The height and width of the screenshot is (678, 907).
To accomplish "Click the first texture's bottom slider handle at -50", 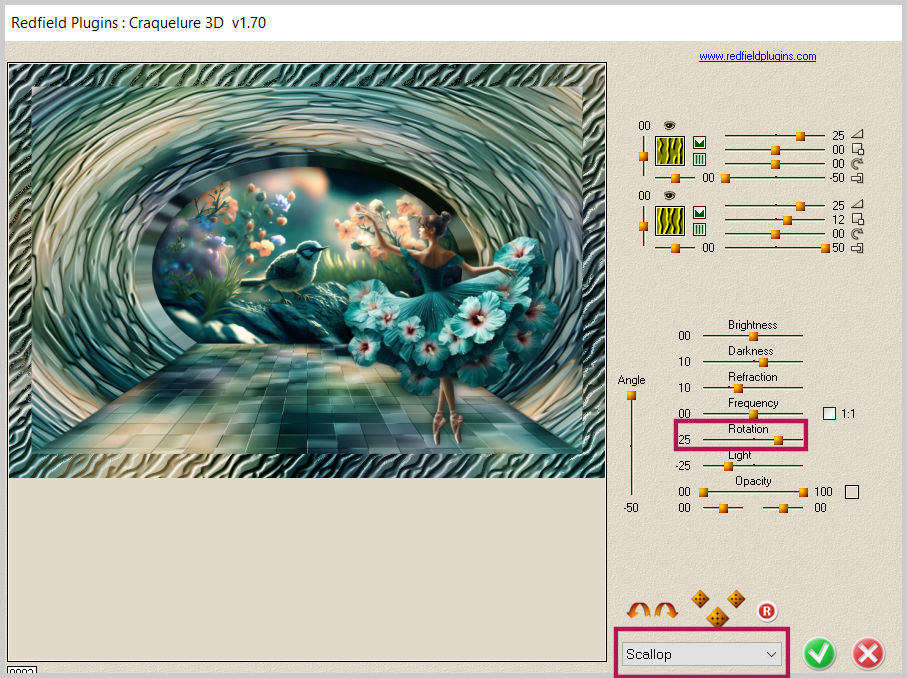I will [726, 178].
